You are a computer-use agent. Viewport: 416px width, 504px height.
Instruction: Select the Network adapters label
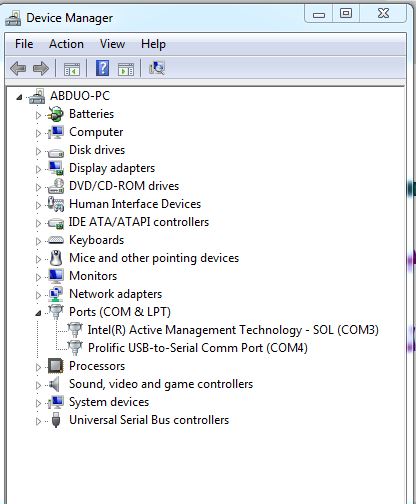116,294
